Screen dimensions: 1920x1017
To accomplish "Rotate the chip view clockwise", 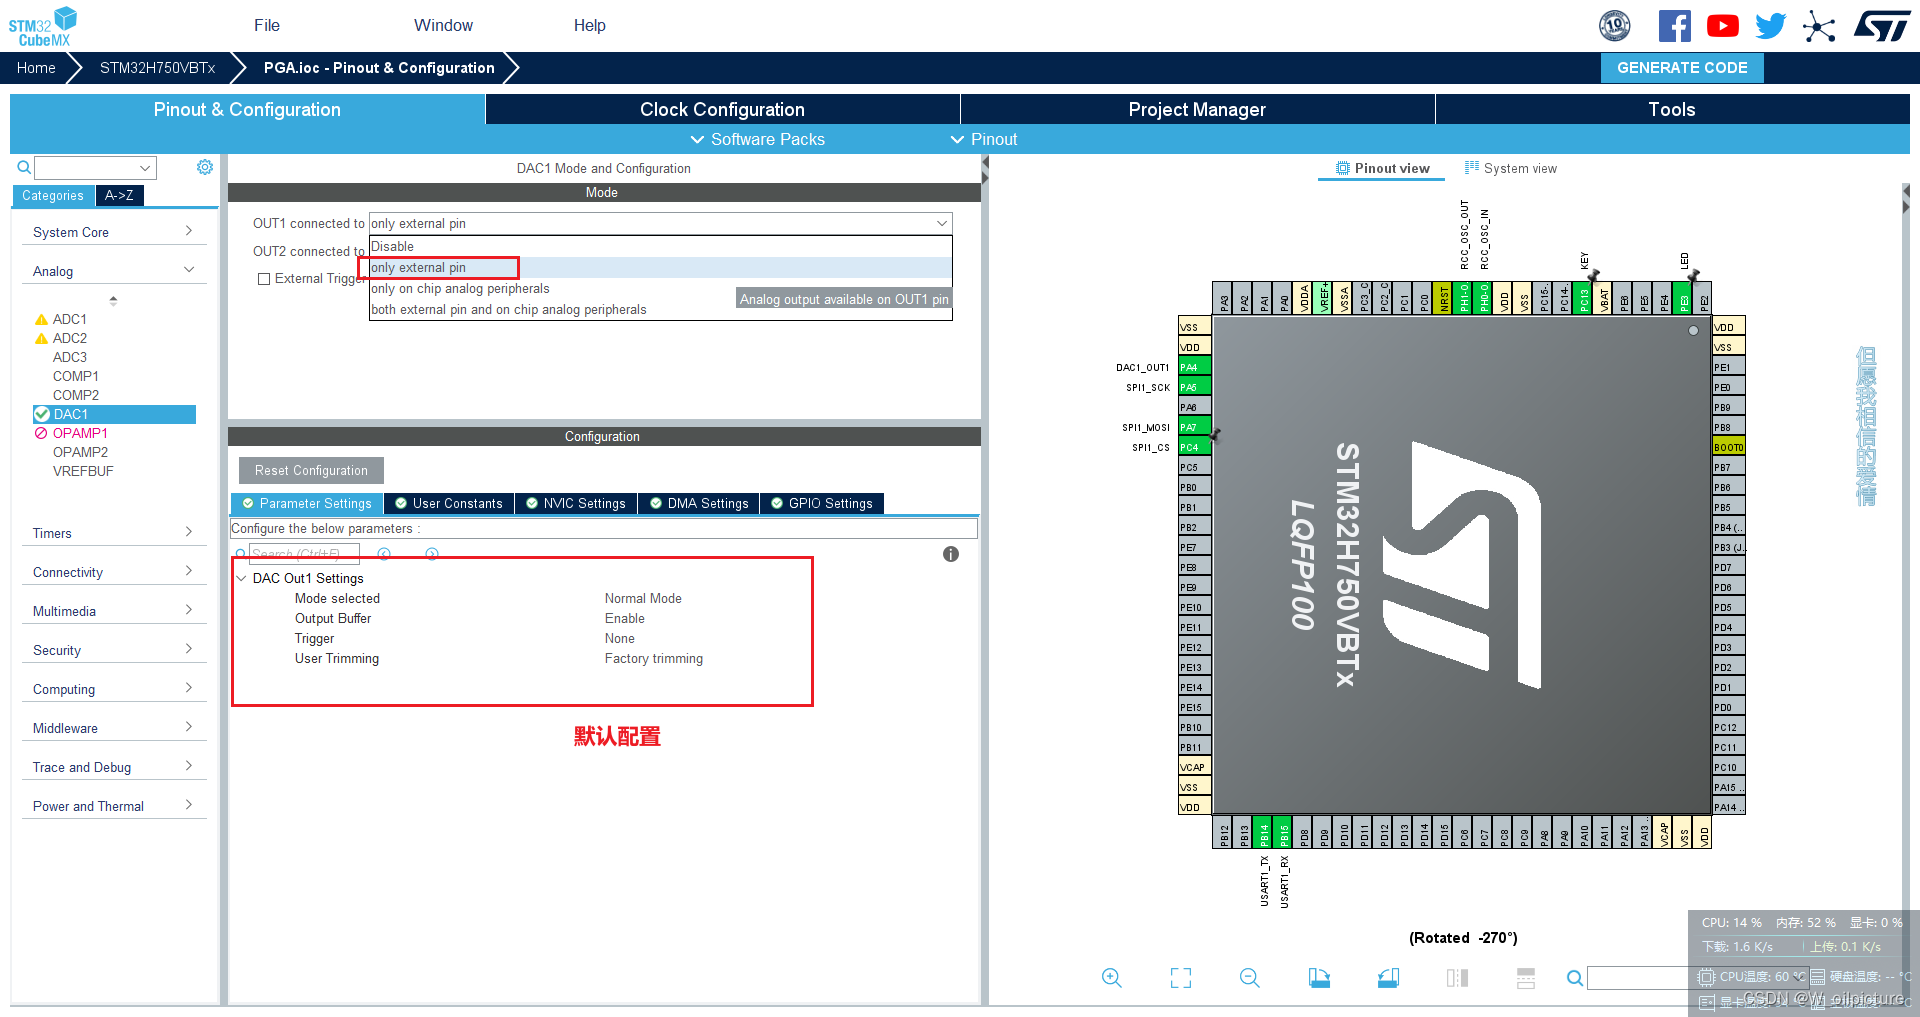I will click(x=1319, y=978).
